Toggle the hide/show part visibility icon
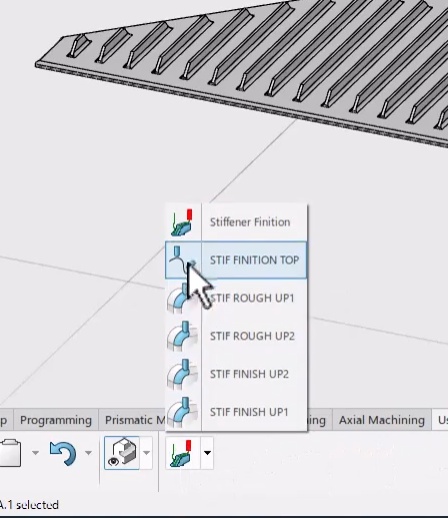448x518 pixels. (122, 453)
